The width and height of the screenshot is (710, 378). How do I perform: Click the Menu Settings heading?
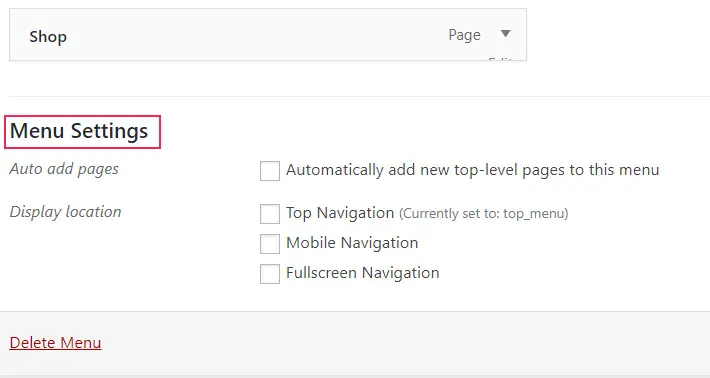coord(79,131)
